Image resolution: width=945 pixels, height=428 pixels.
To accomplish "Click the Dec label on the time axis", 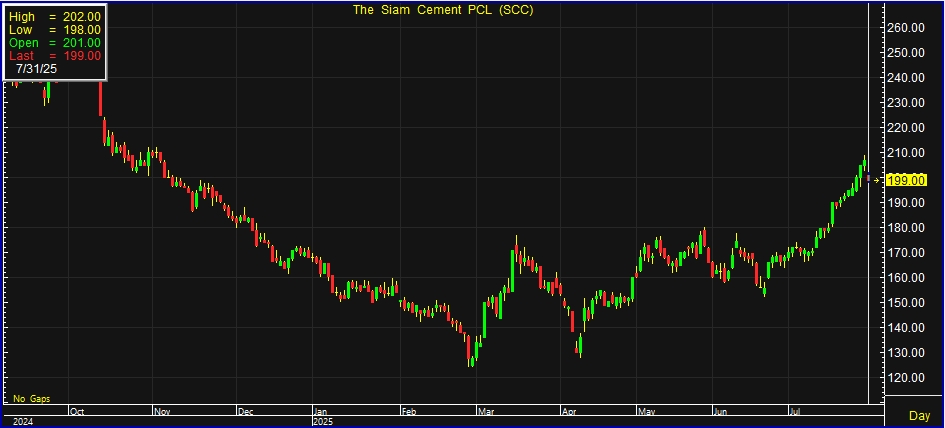I will pyautogui.click(x=247, y=412).
